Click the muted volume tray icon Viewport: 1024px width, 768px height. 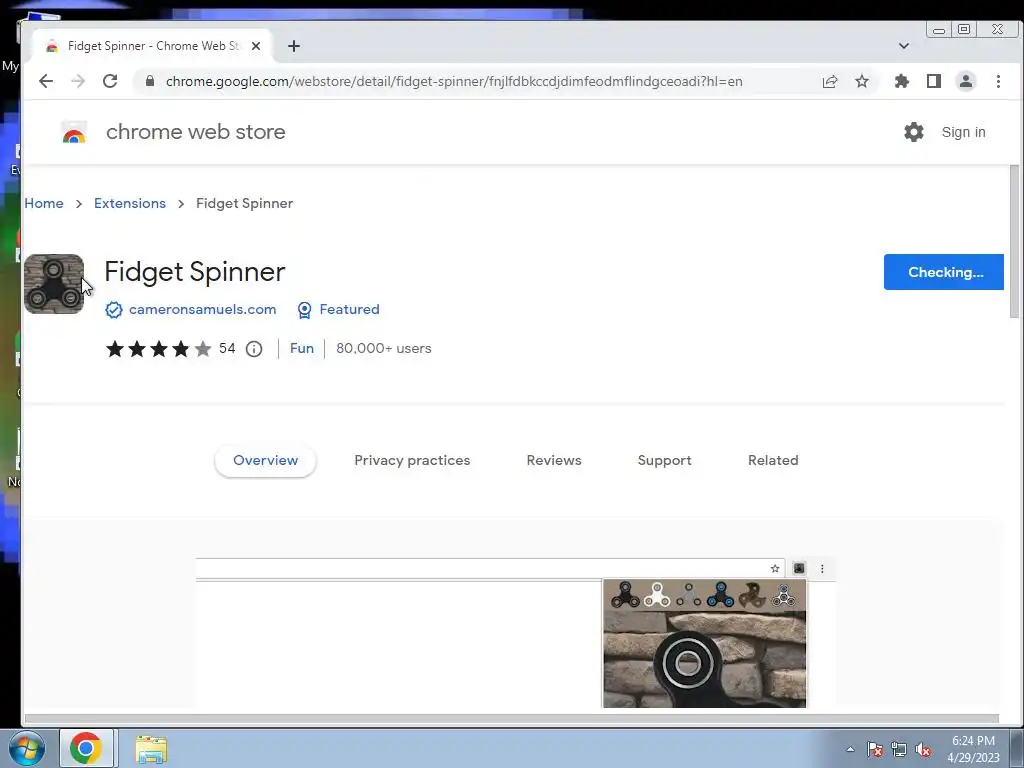(923, 750)
